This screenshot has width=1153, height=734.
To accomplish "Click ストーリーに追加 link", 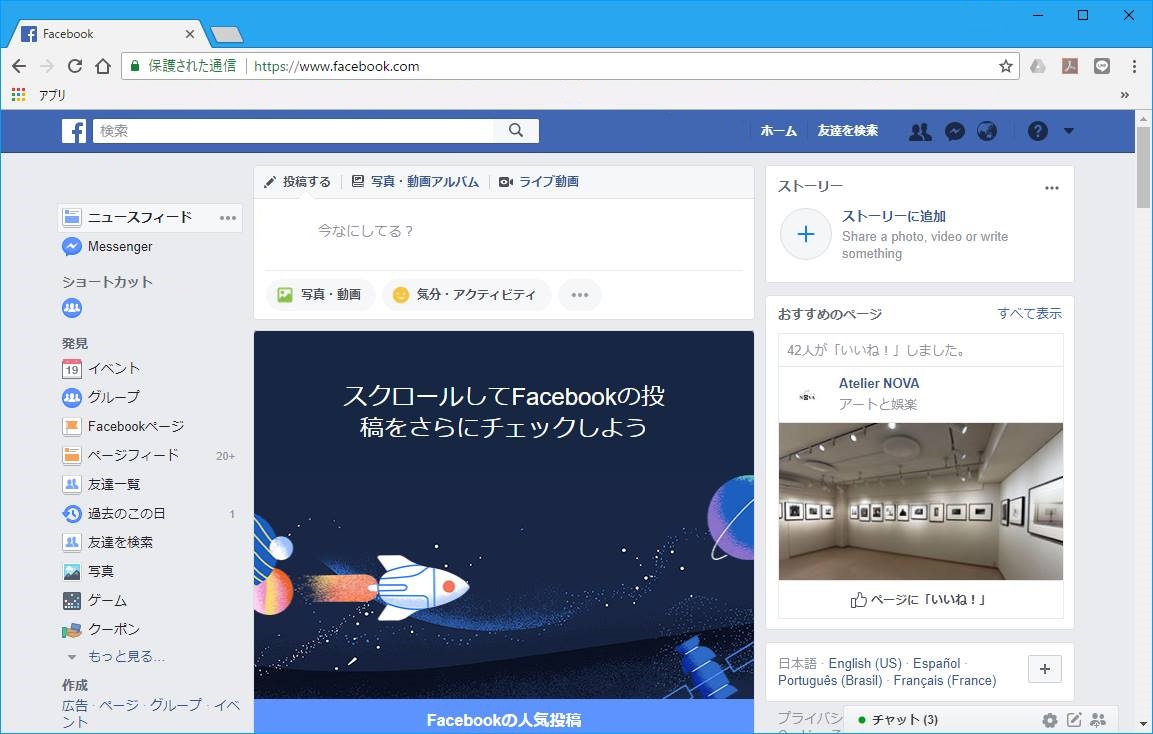I will point(893,216).
